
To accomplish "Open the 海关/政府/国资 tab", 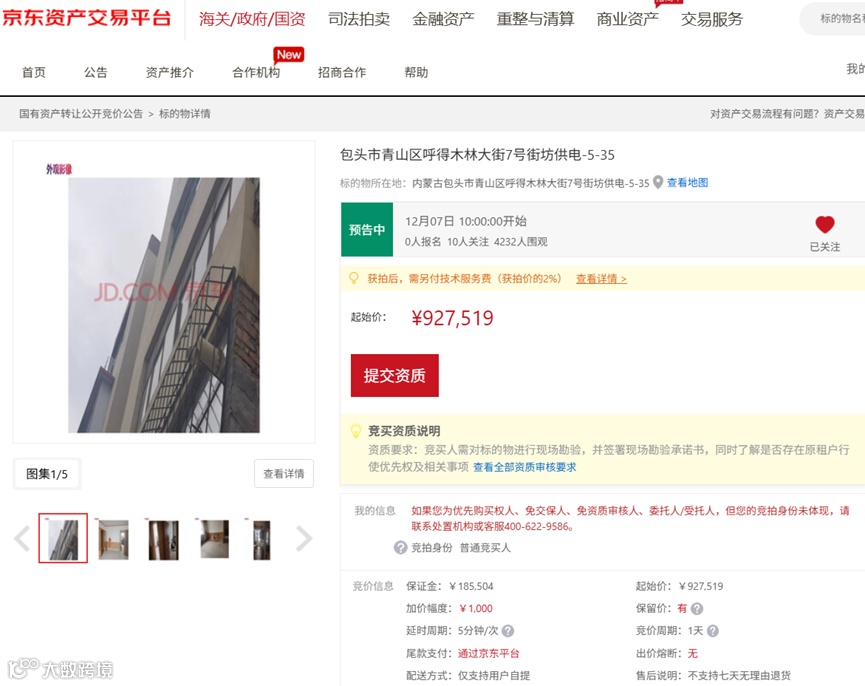I will [252, 19].
